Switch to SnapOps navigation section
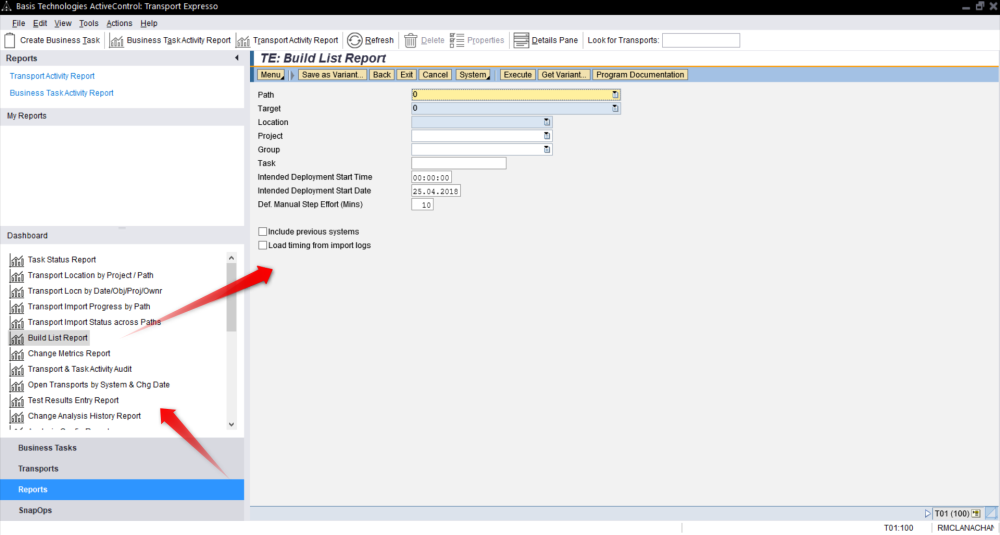Screen dimensions: 1000x535 pos(122,511)
